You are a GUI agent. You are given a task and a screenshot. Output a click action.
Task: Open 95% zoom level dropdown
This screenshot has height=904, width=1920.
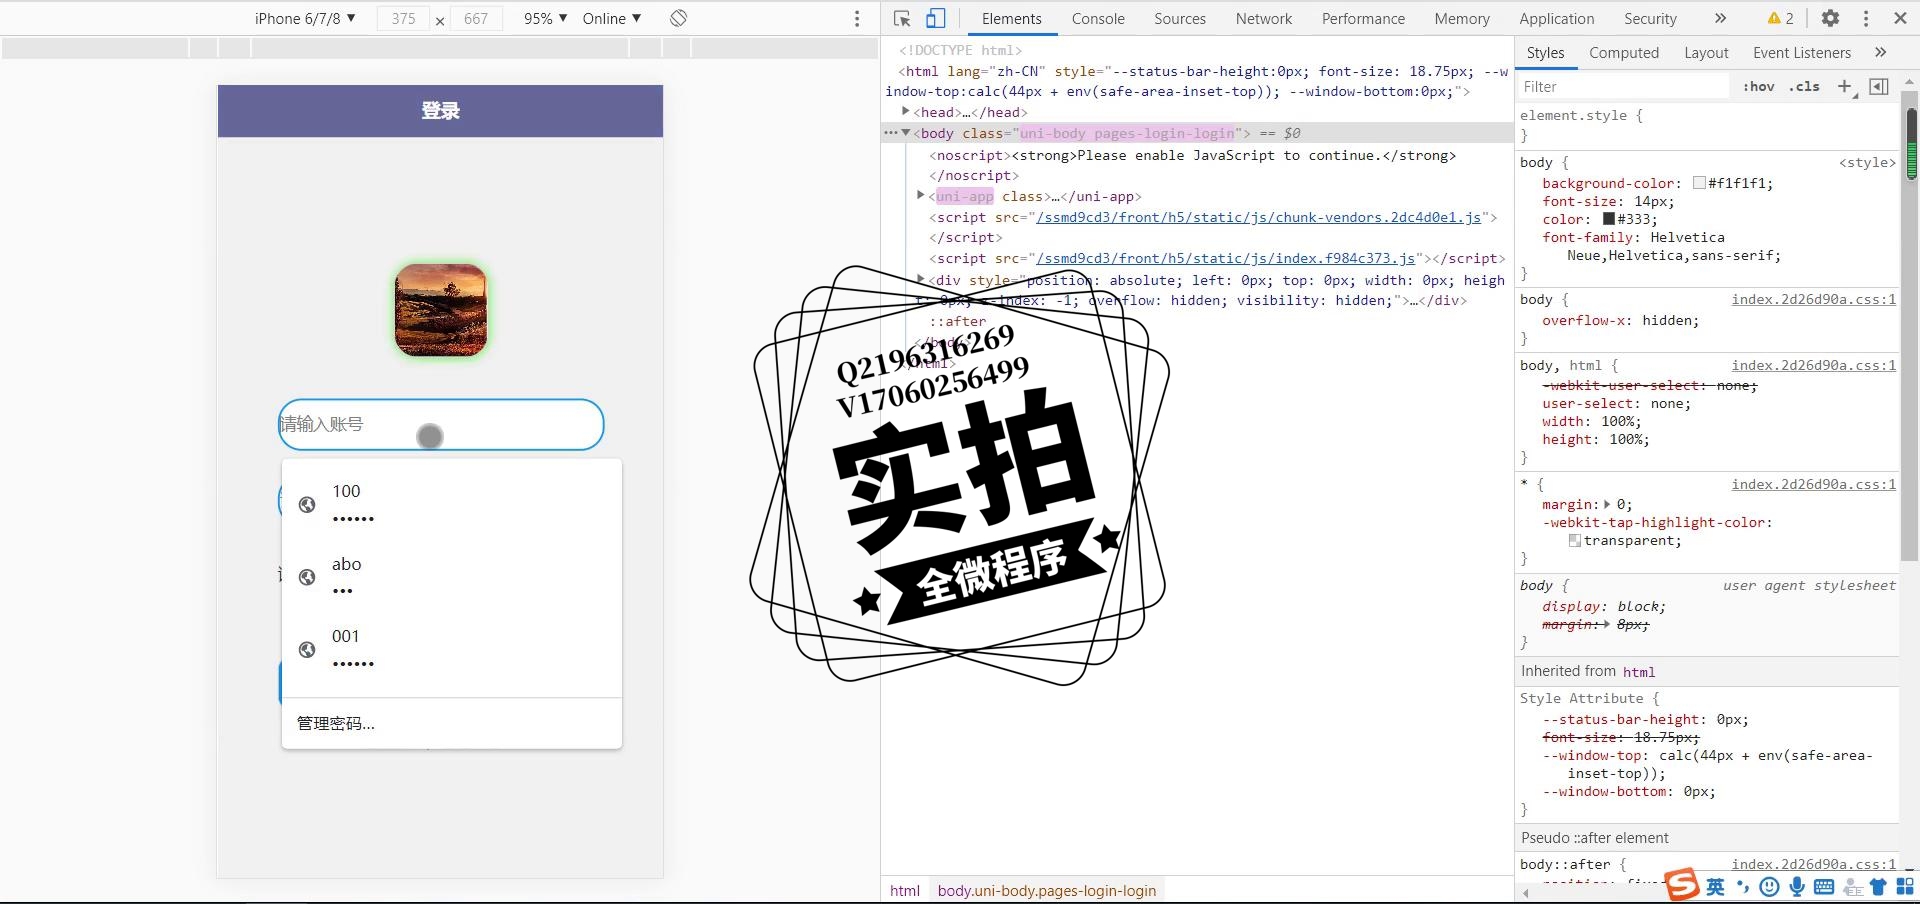point(546,18)
